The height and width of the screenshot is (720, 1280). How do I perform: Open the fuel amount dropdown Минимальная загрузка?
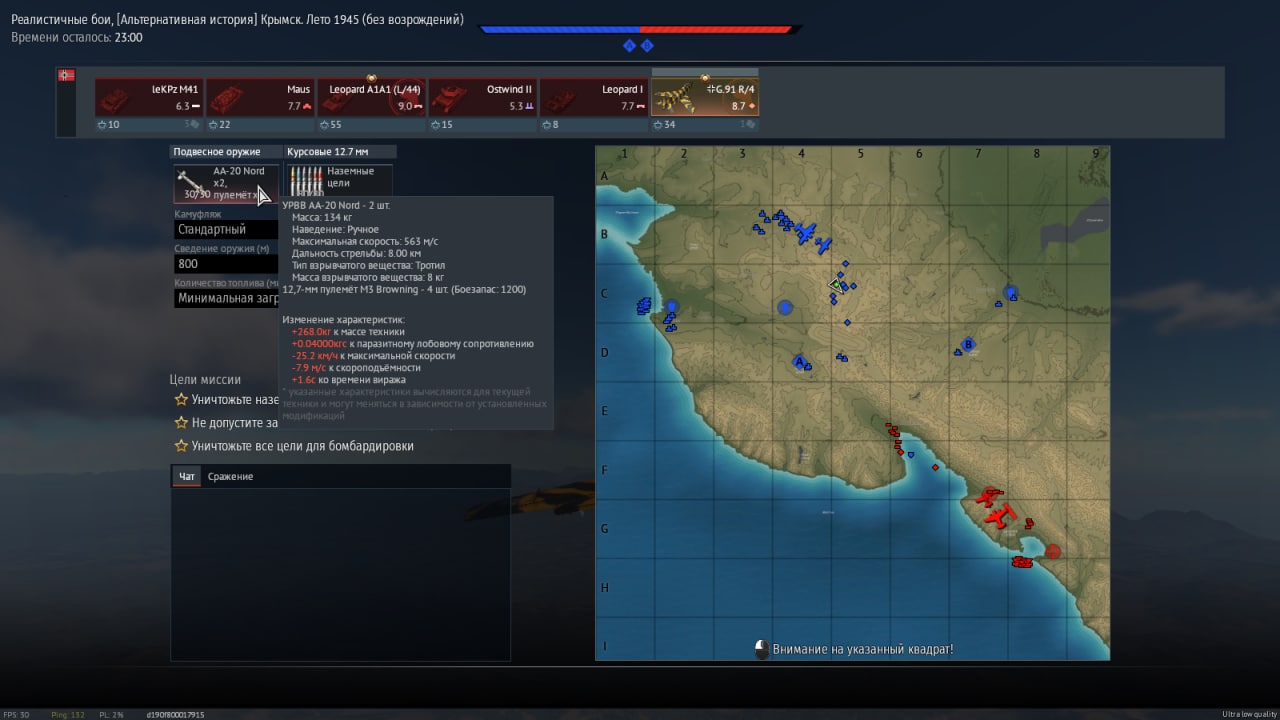point(226,298)
